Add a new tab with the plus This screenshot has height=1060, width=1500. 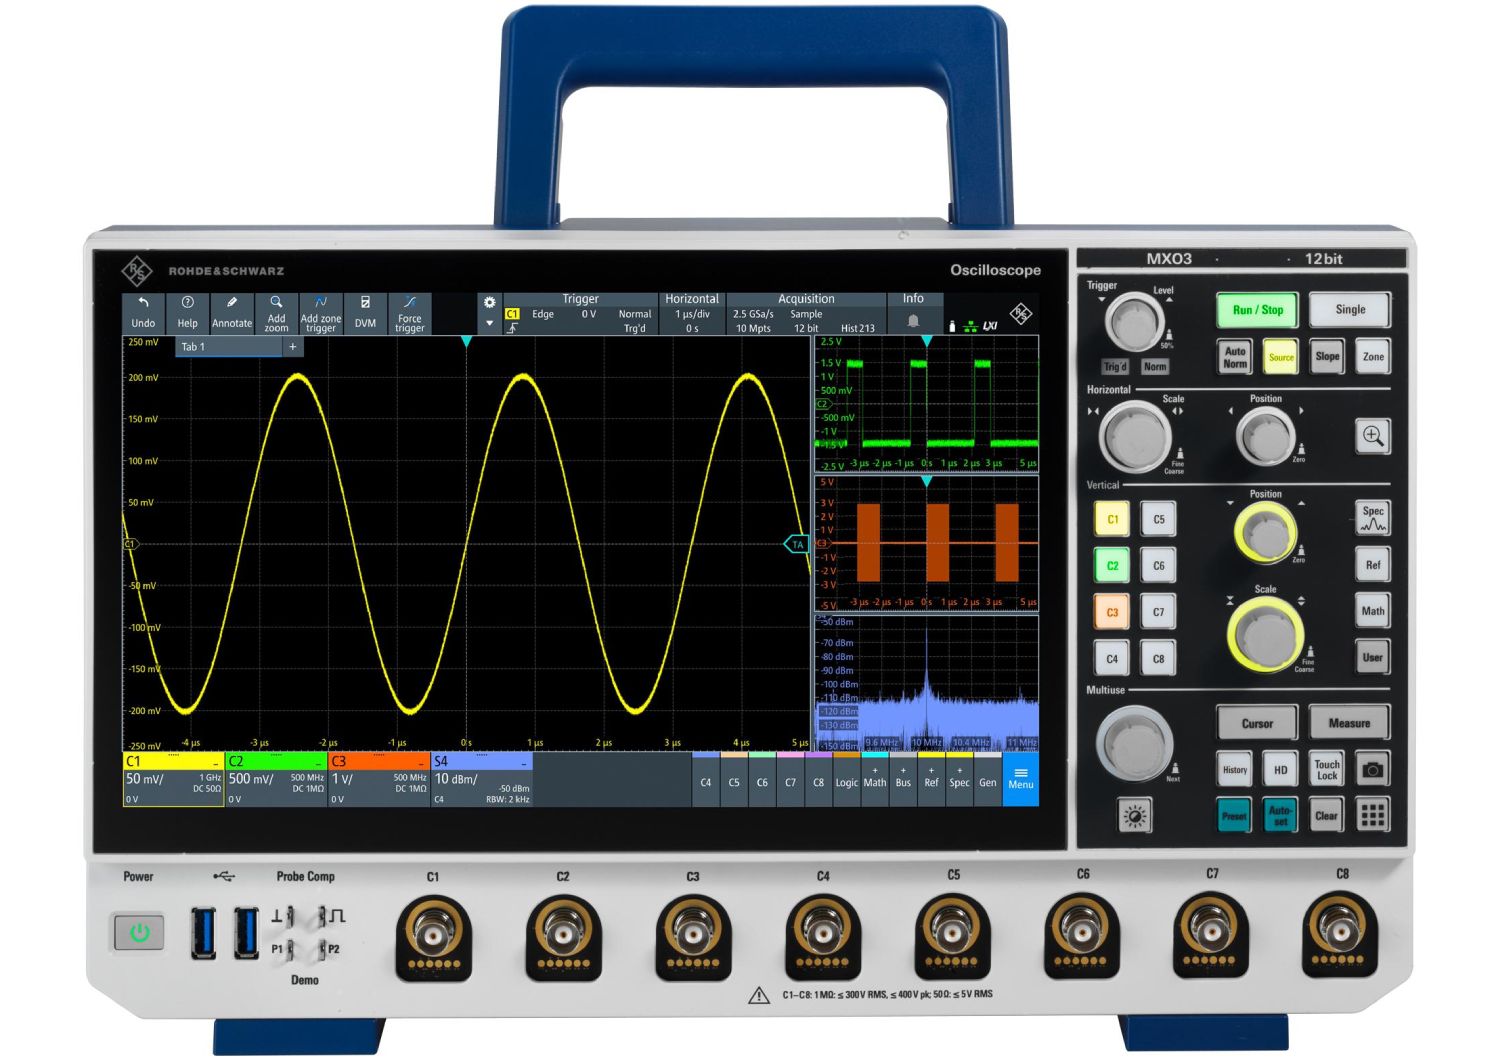click(293, 347)
